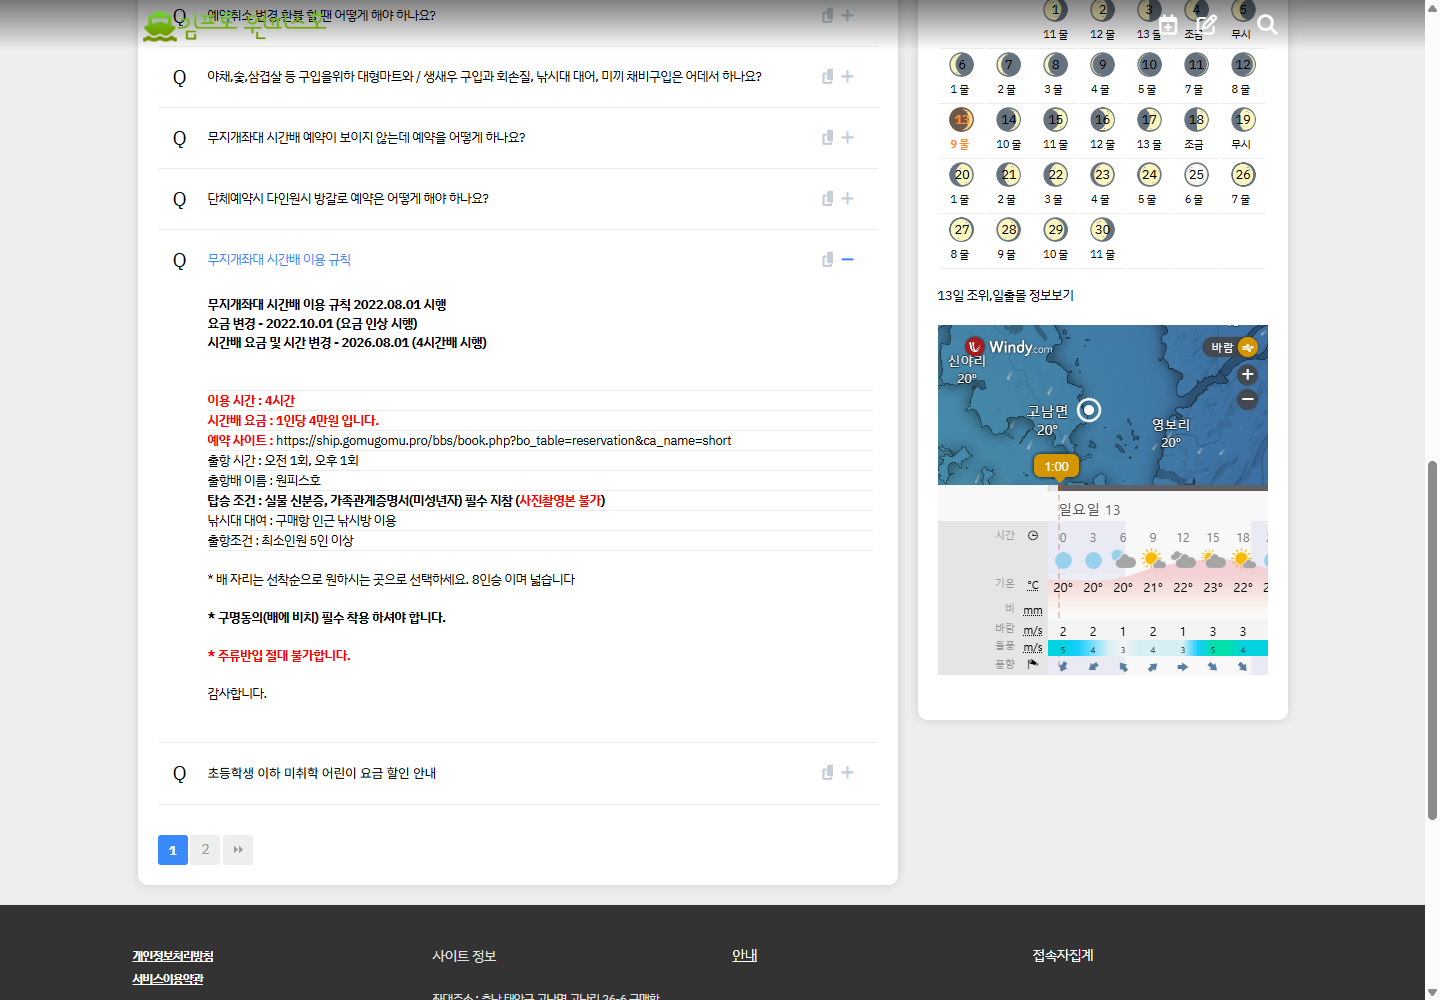
Task: Select moon phase icon for day 25
Action: click(1196, 175)
